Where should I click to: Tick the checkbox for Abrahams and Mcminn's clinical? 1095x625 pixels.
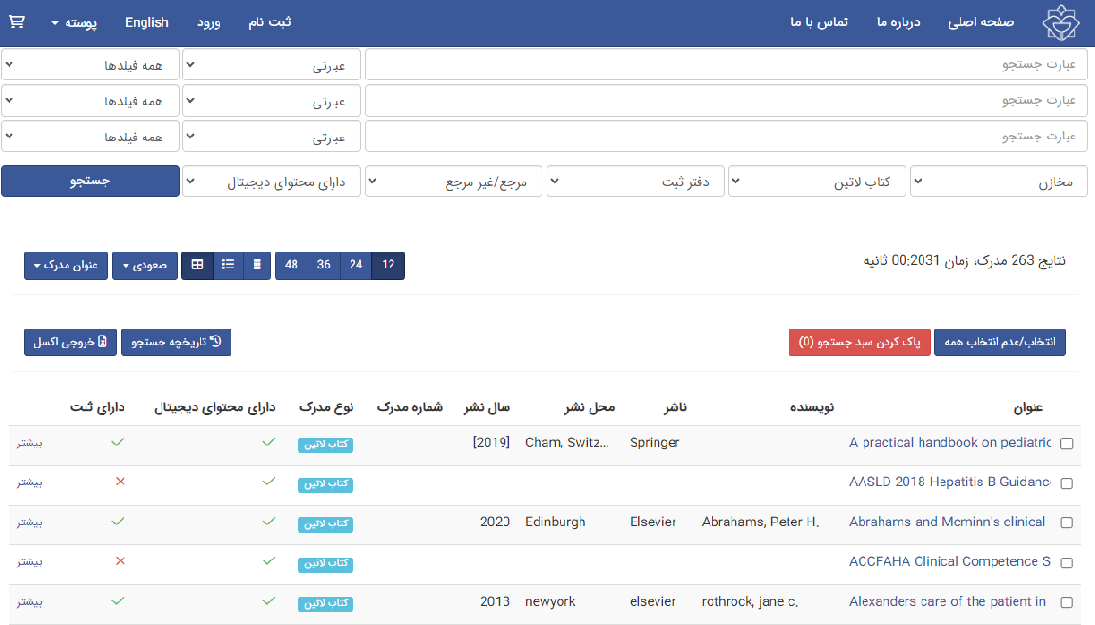(1066, 523)
